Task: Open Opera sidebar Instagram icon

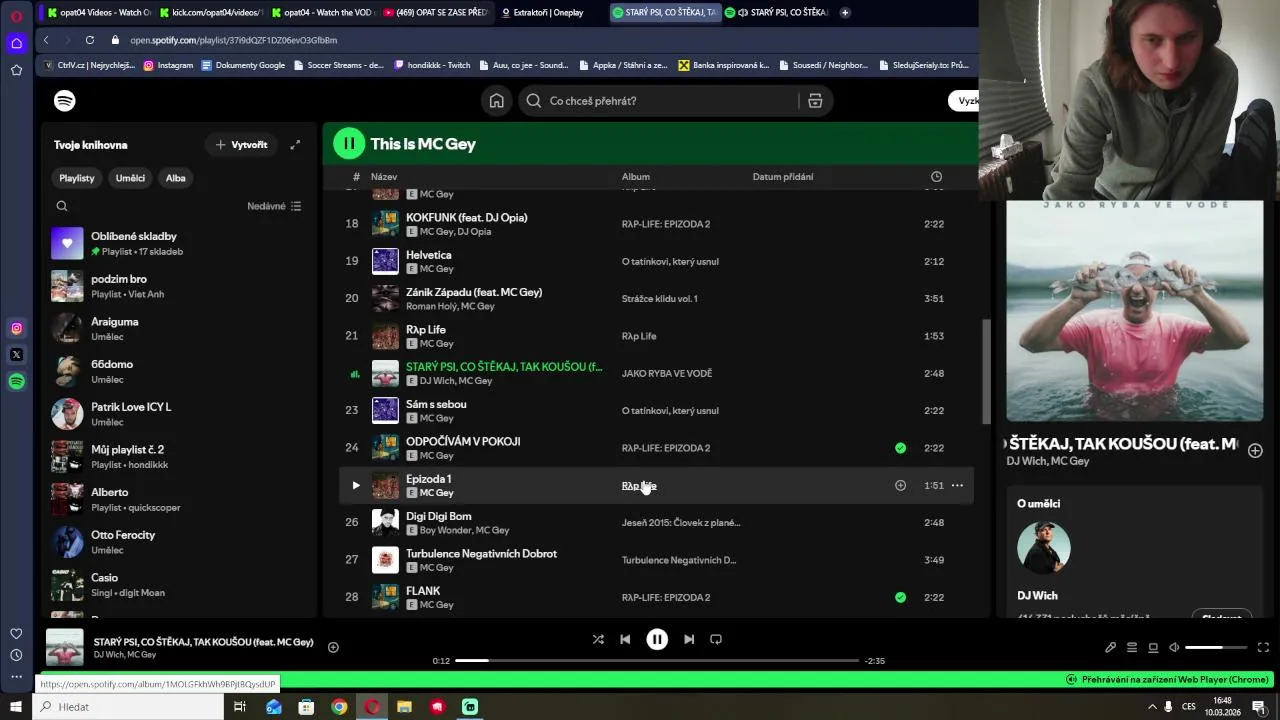Action: point(17,328)
